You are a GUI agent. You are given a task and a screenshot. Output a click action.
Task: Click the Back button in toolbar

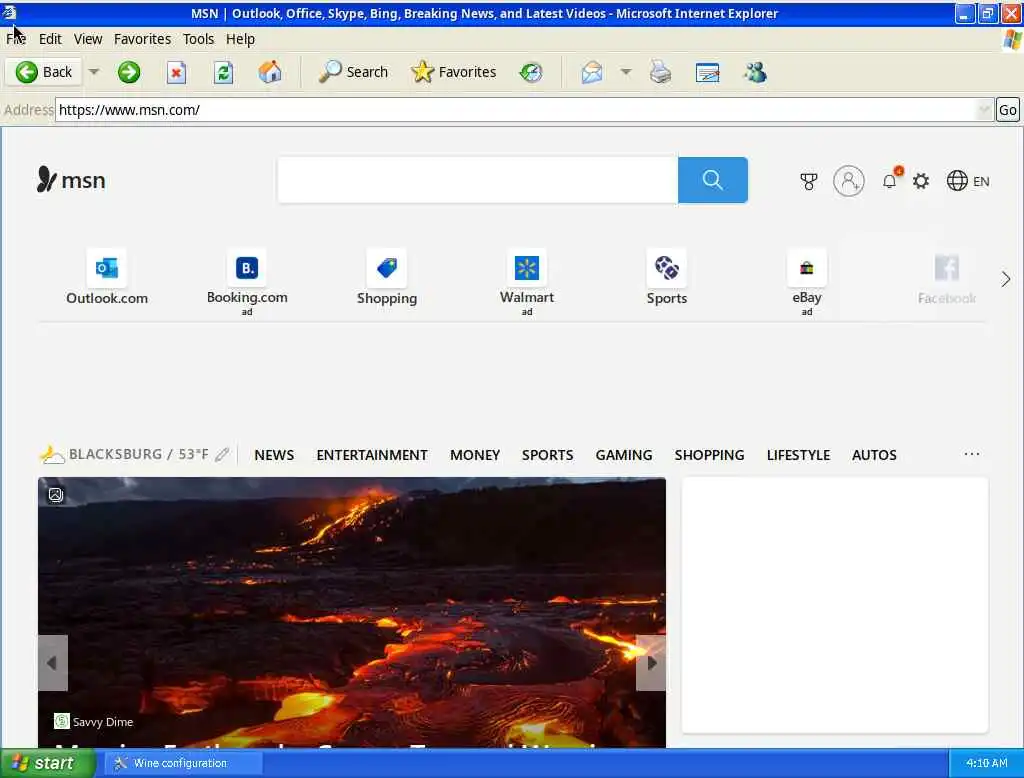44,72
